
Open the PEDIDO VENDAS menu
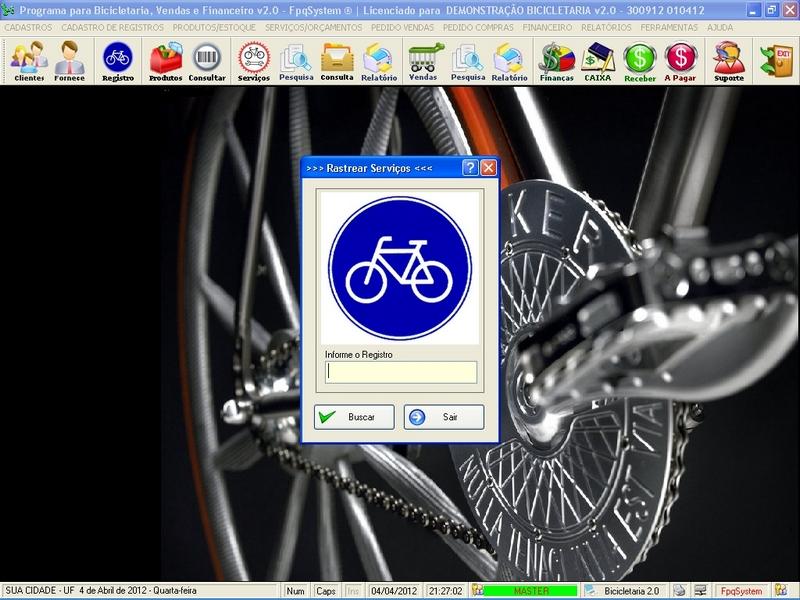tap(402, 28)
